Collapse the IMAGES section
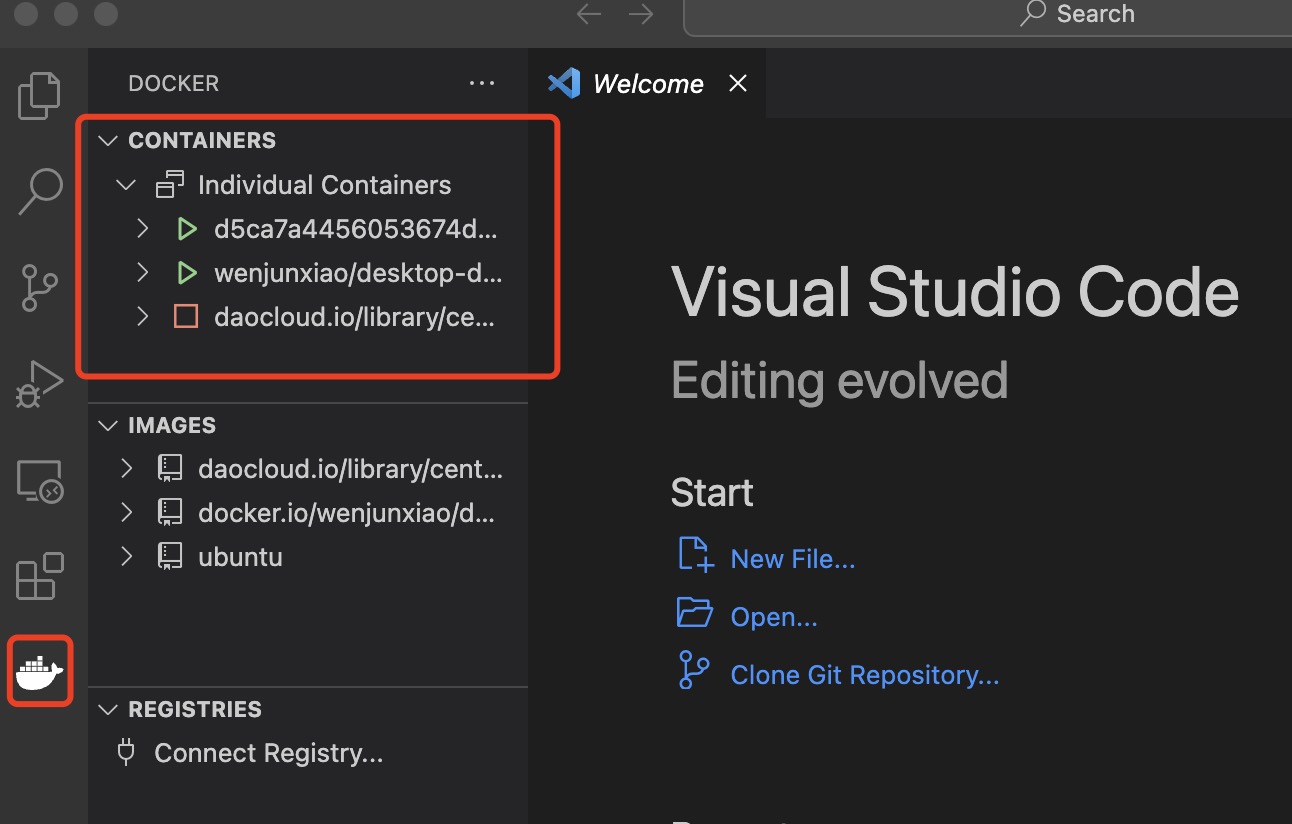The width and height of the screenshot is (1292, 824). pos(108,426)
